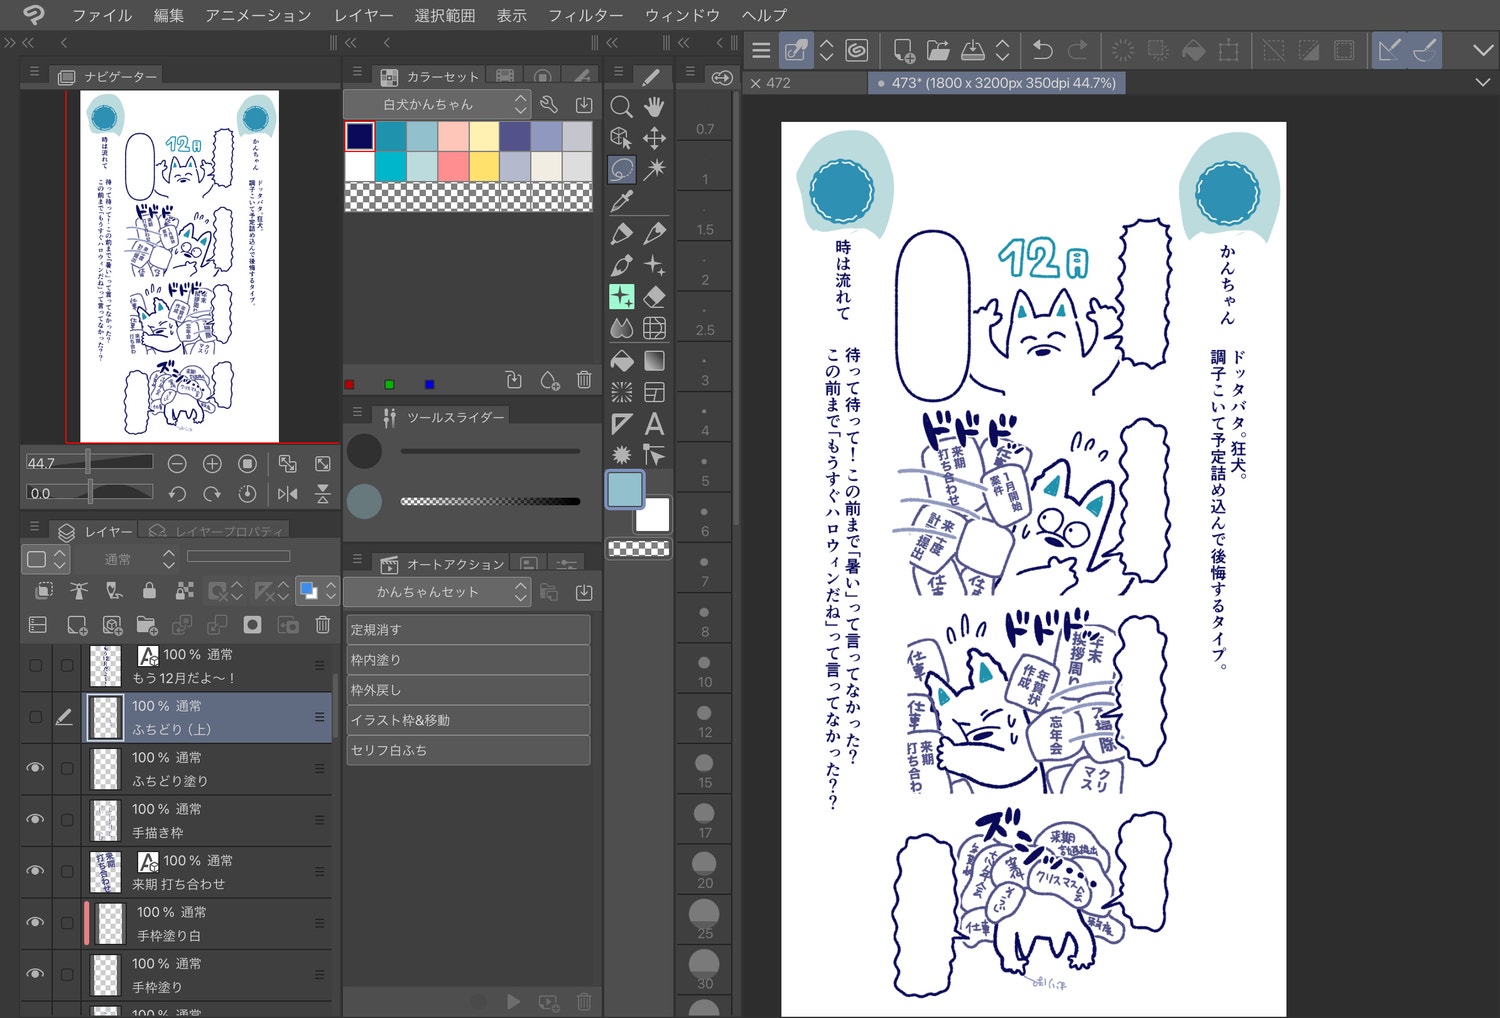Screen dimensions: 1500x1018
Task: Toggle visibility of 手描き枠 layer
Action: (35, 820)
